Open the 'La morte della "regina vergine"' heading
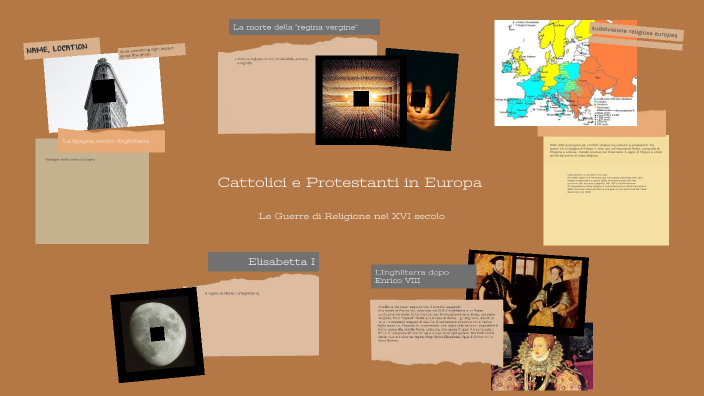The image size is (704, 396). [304, 27]
